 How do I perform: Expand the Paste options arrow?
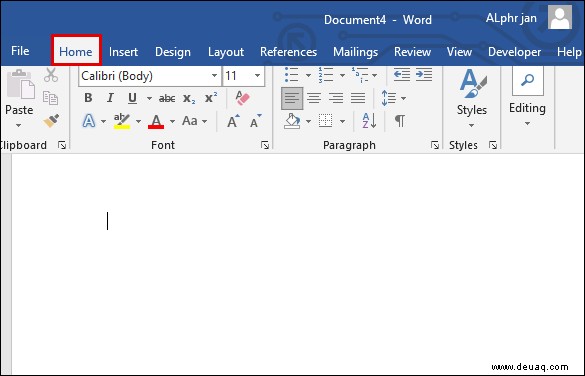click(x=19, y=126)
